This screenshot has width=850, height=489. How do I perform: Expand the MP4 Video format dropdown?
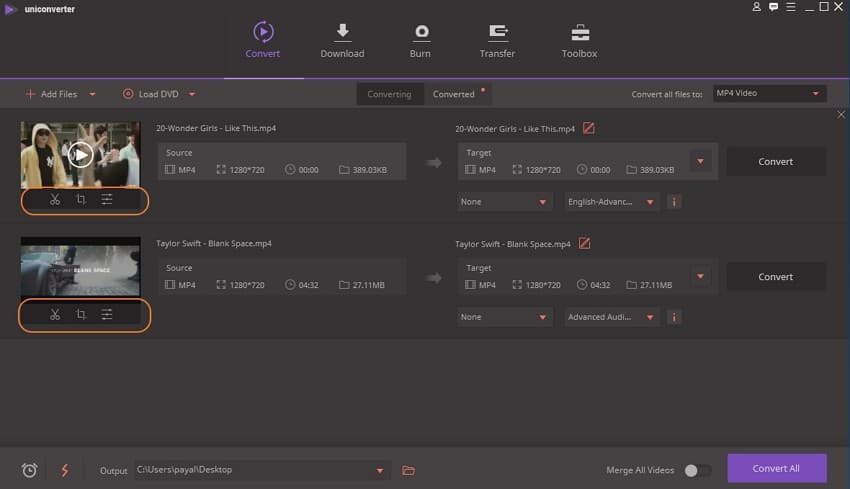coord(768,94)
